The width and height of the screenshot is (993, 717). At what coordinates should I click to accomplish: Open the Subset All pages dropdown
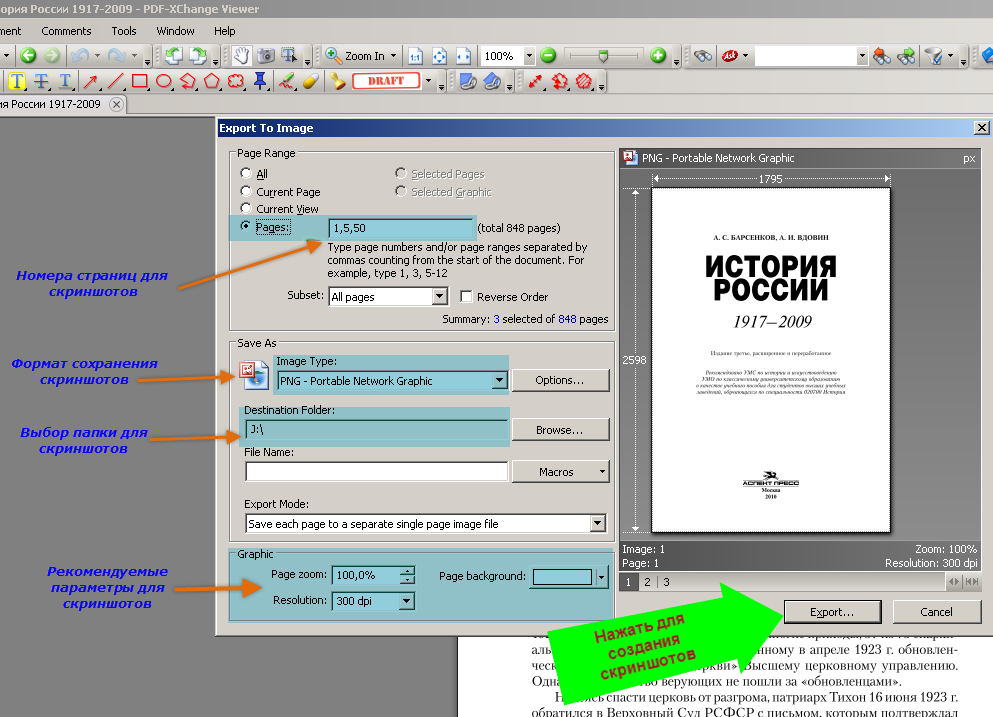pyautogui.click(x=440, y=296)
